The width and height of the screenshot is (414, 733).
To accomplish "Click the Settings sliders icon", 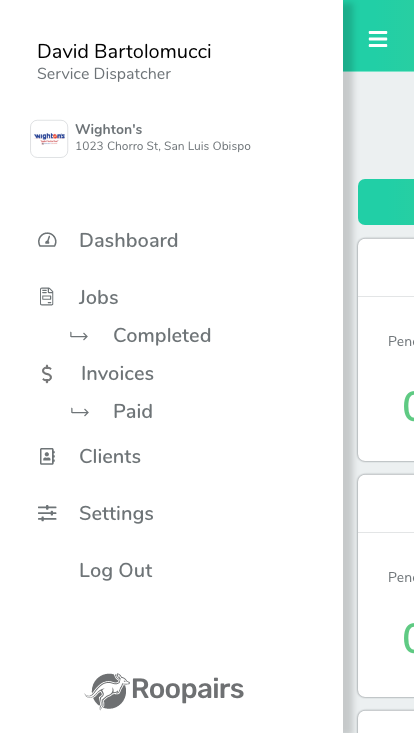I will (47, 513).
